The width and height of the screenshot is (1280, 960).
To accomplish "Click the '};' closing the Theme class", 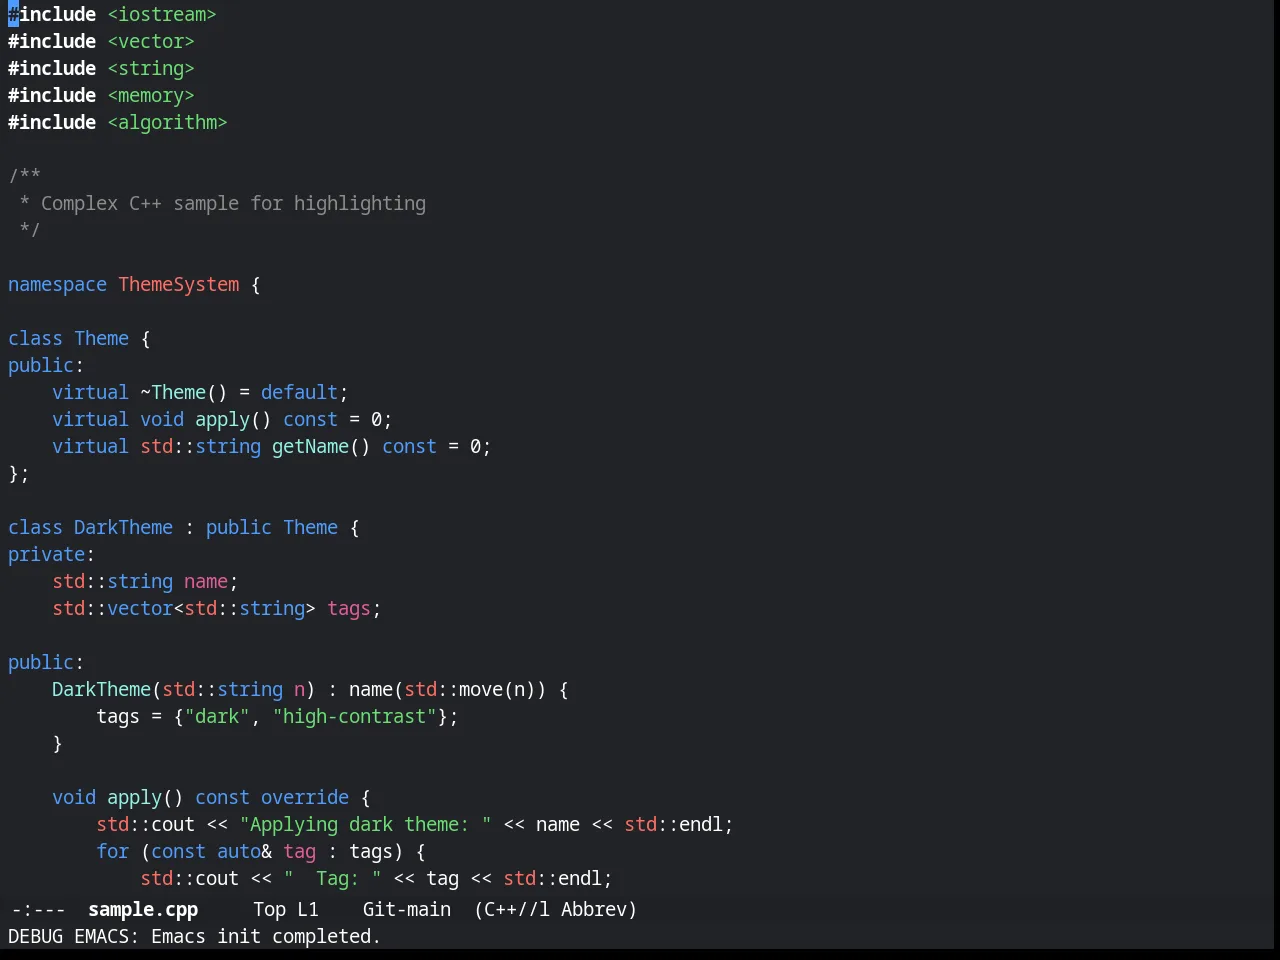I will click(19, 473).
